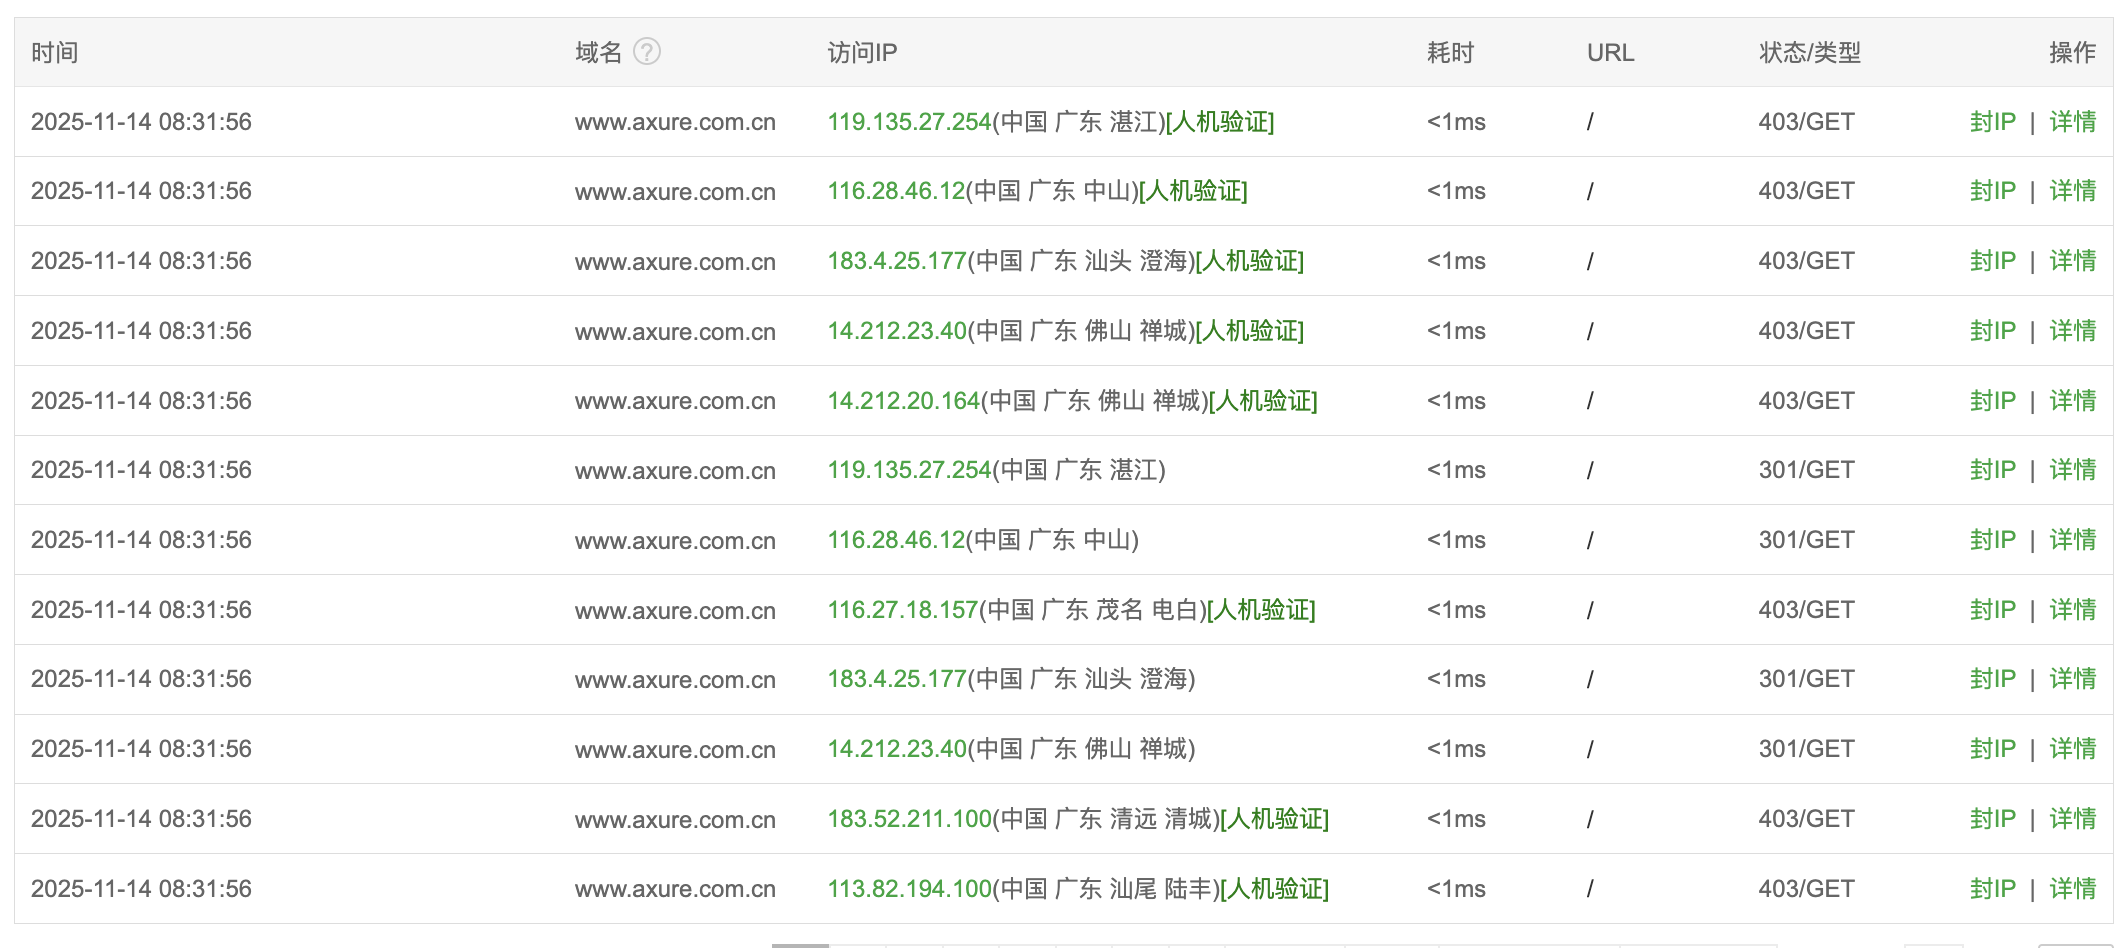View 详情 for 116.27.18.157 row
Screen dimensions: 2114x948
tap(2072, 610)
